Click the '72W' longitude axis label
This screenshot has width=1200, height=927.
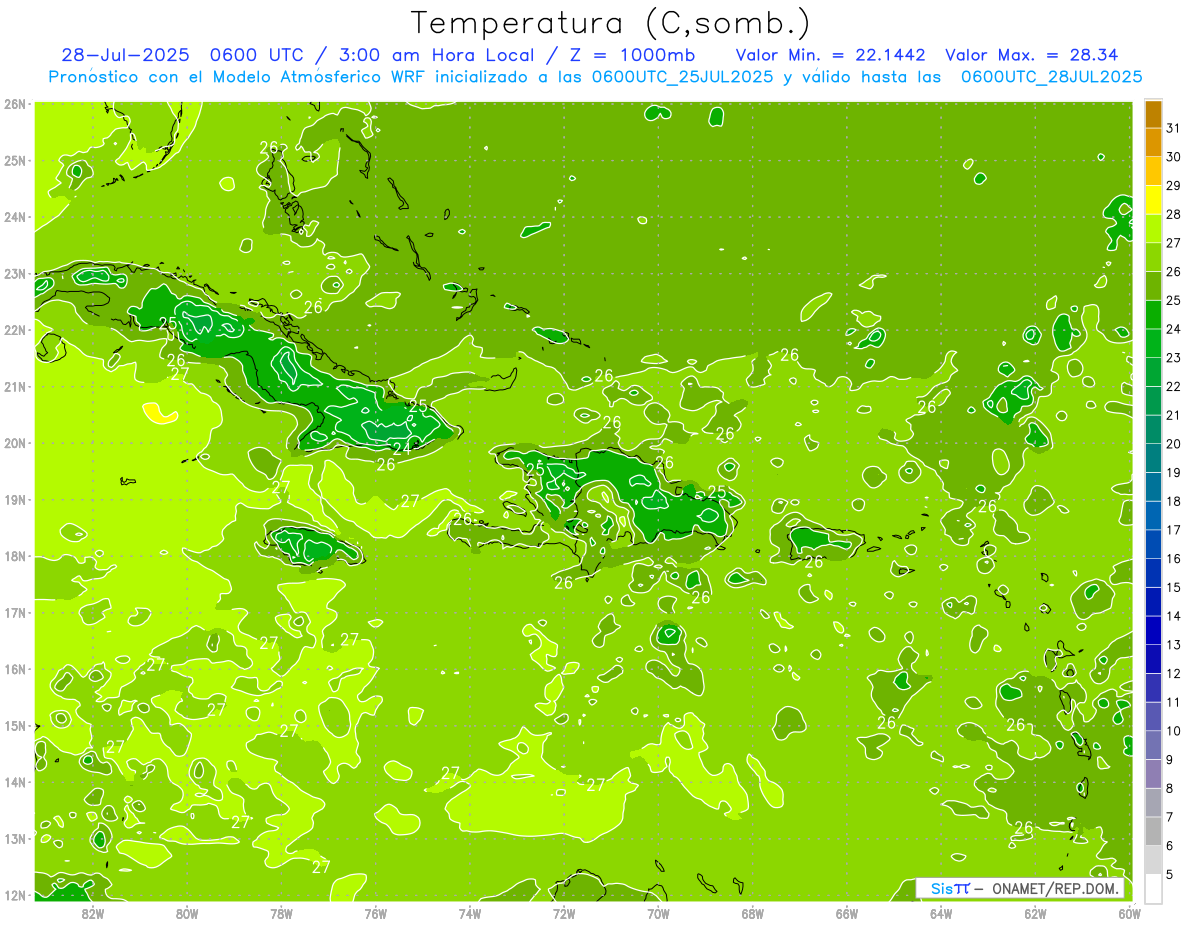tap(564, 913)
